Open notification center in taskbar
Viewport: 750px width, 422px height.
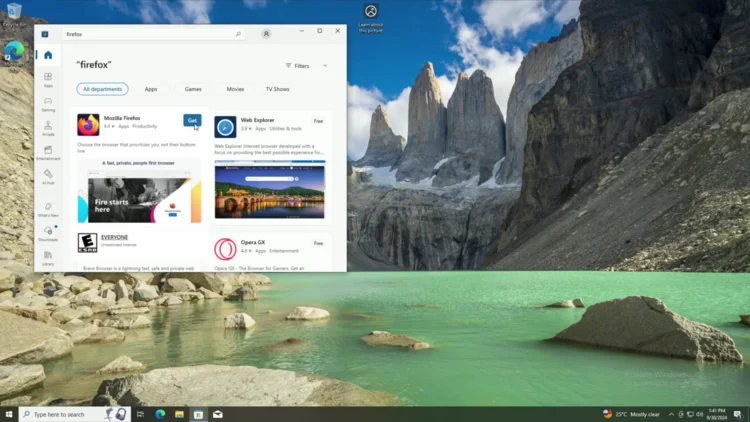(738, 414)
